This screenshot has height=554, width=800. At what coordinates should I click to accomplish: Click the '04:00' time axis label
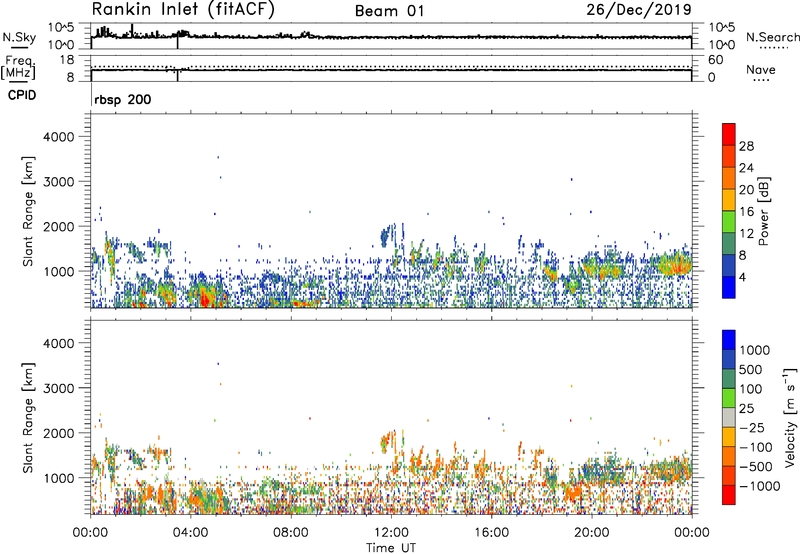click(x=191, y=533)
